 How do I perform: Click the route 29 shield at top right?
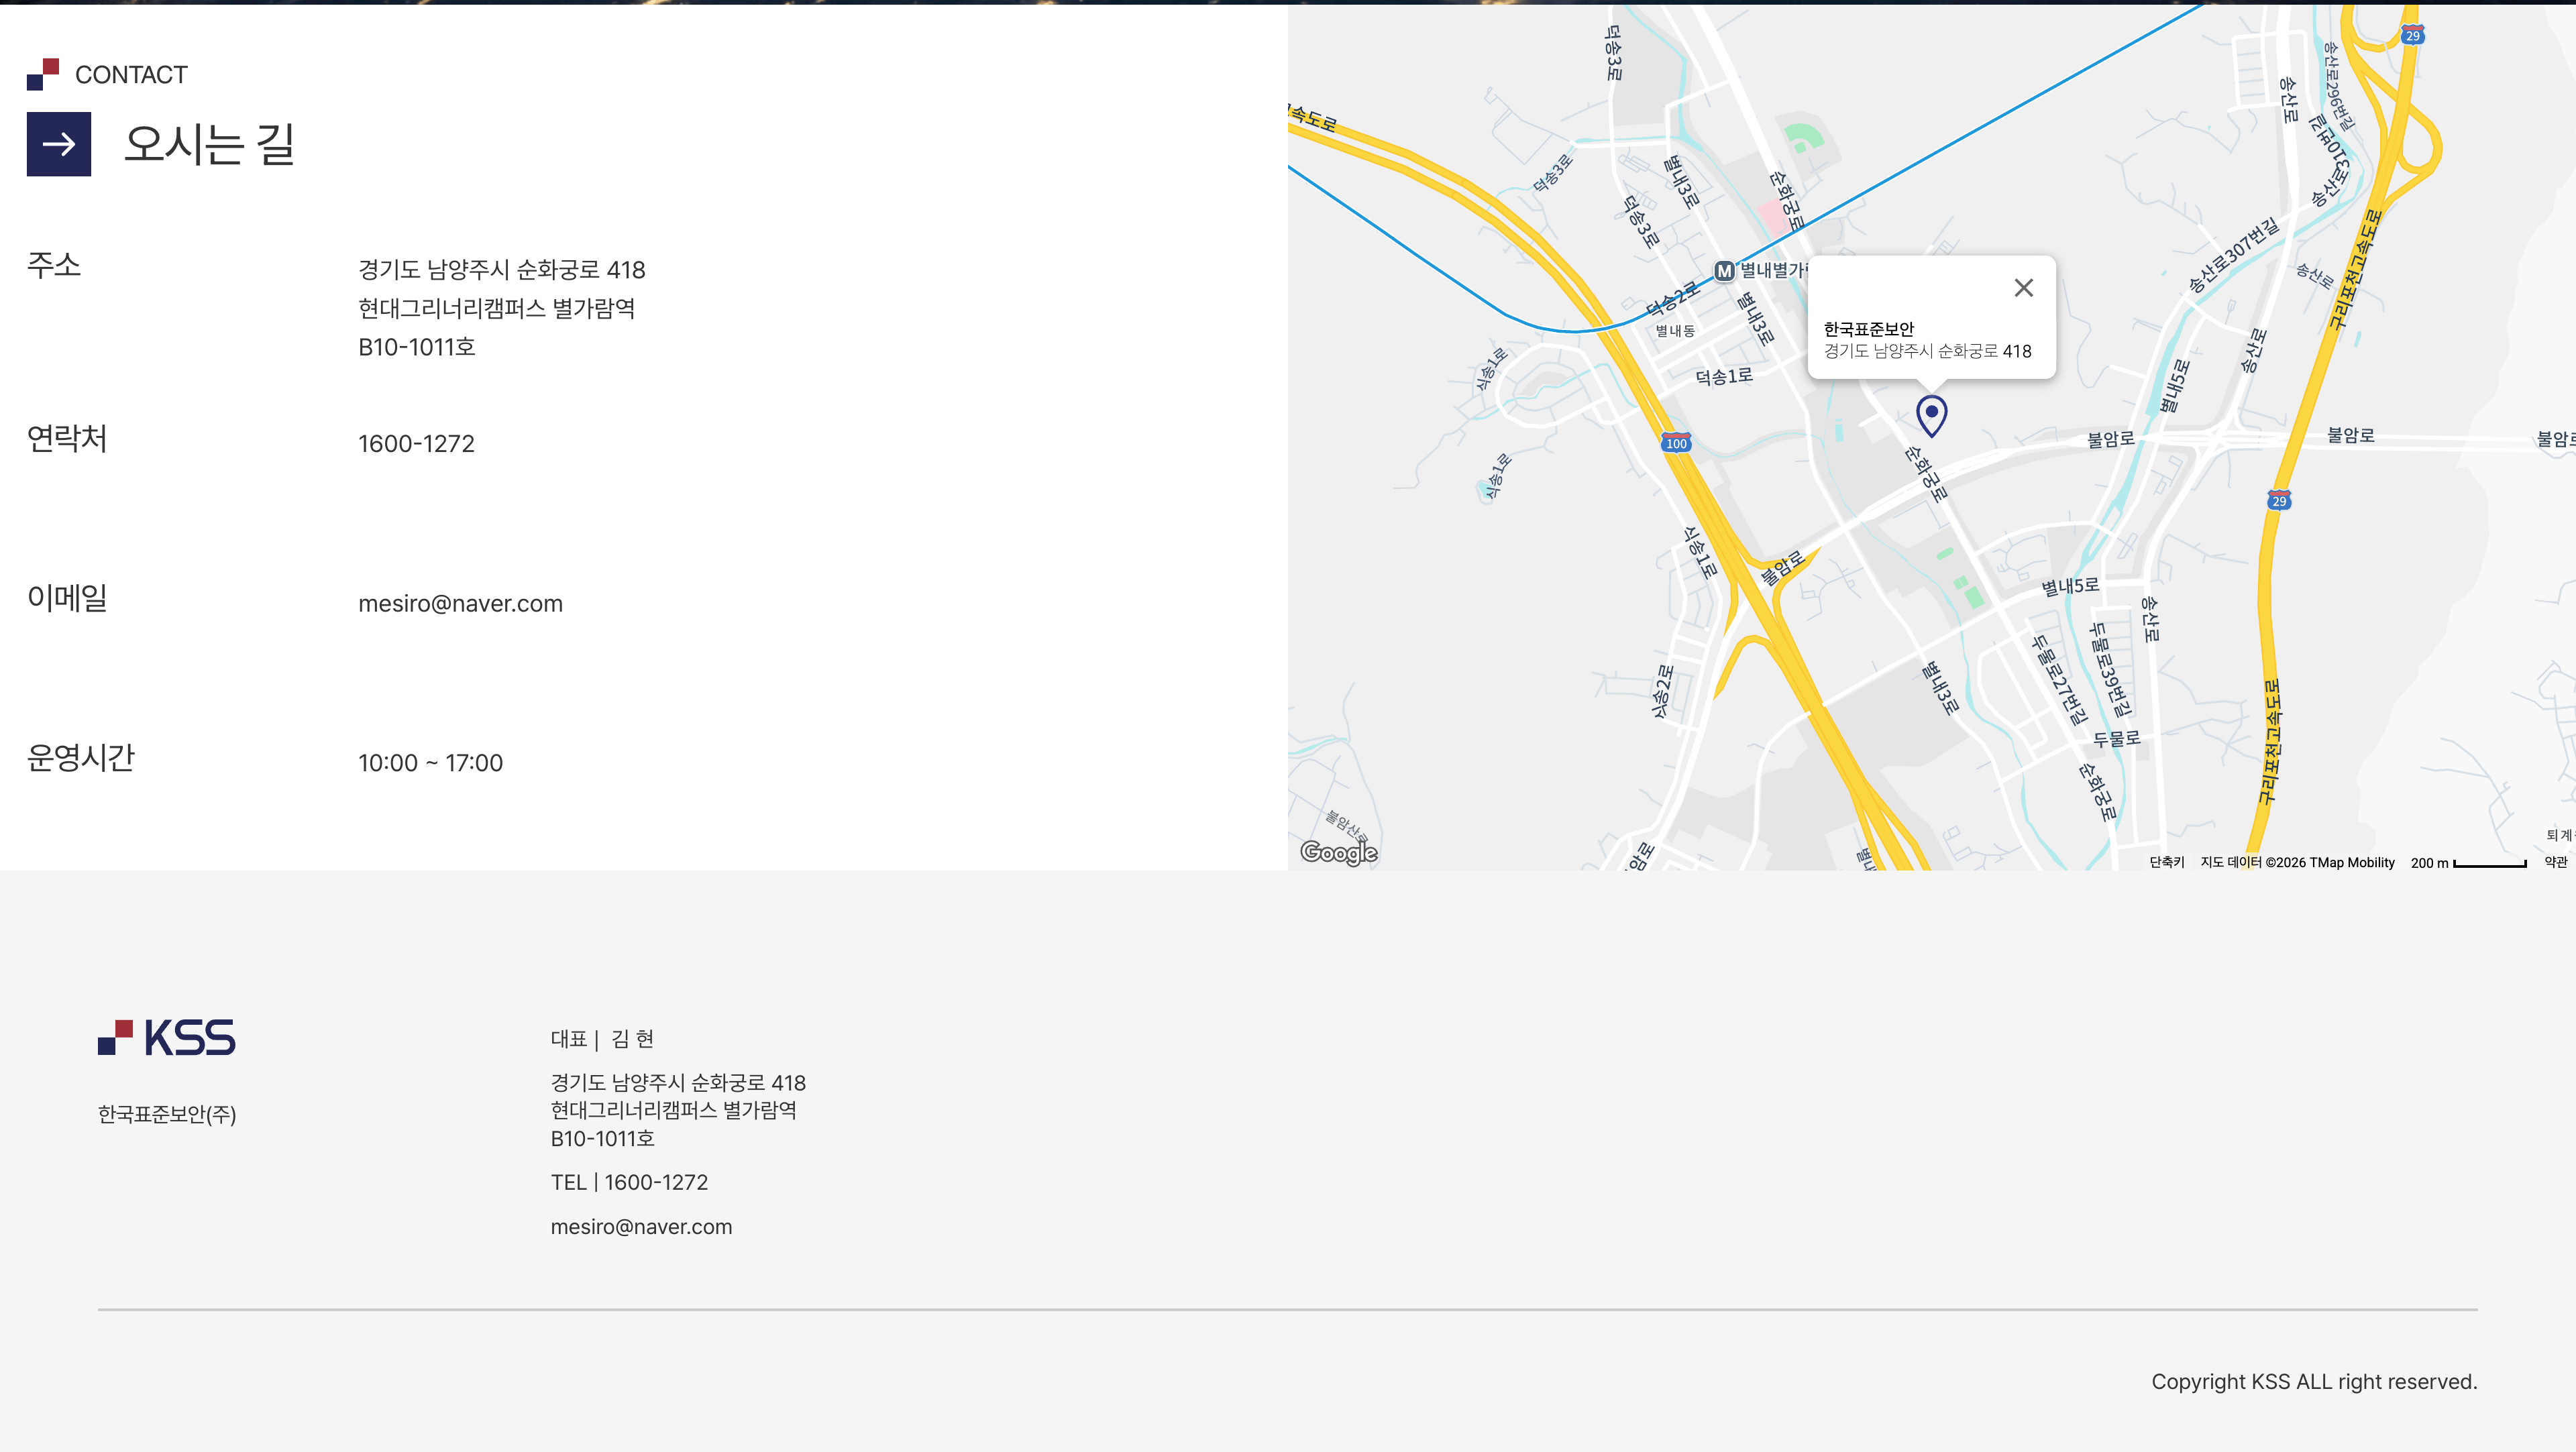tap(2413, 35)
